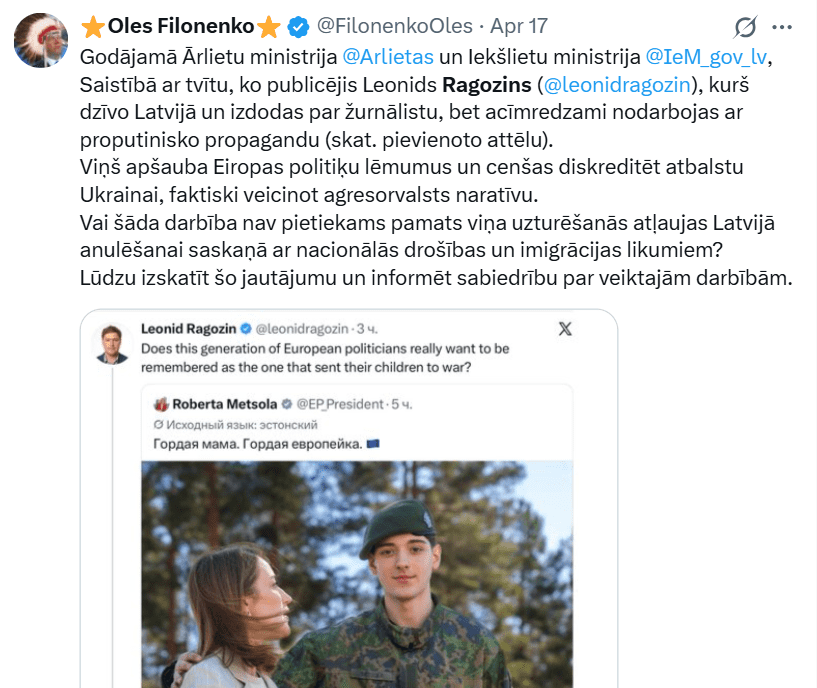
Task: Click the @FilonenkoOles handle
Action: click(x=383, y=27)
